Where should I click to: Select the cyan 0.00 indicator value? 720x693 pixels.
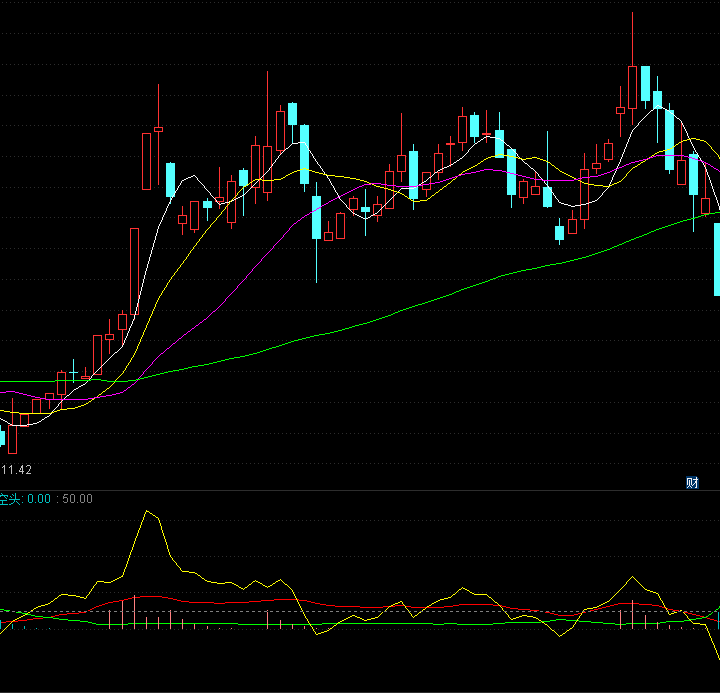pos(39,499)
